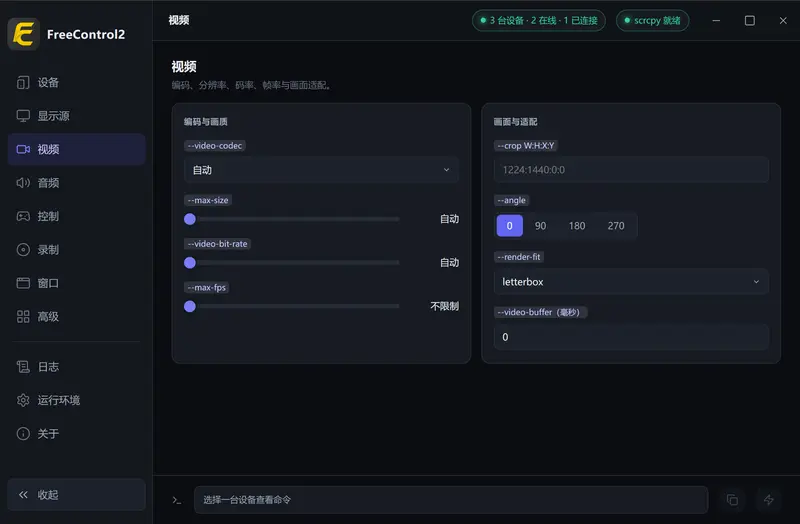
Task: Open the --render-fit letterbox dropdown
Action: point(631,282)
